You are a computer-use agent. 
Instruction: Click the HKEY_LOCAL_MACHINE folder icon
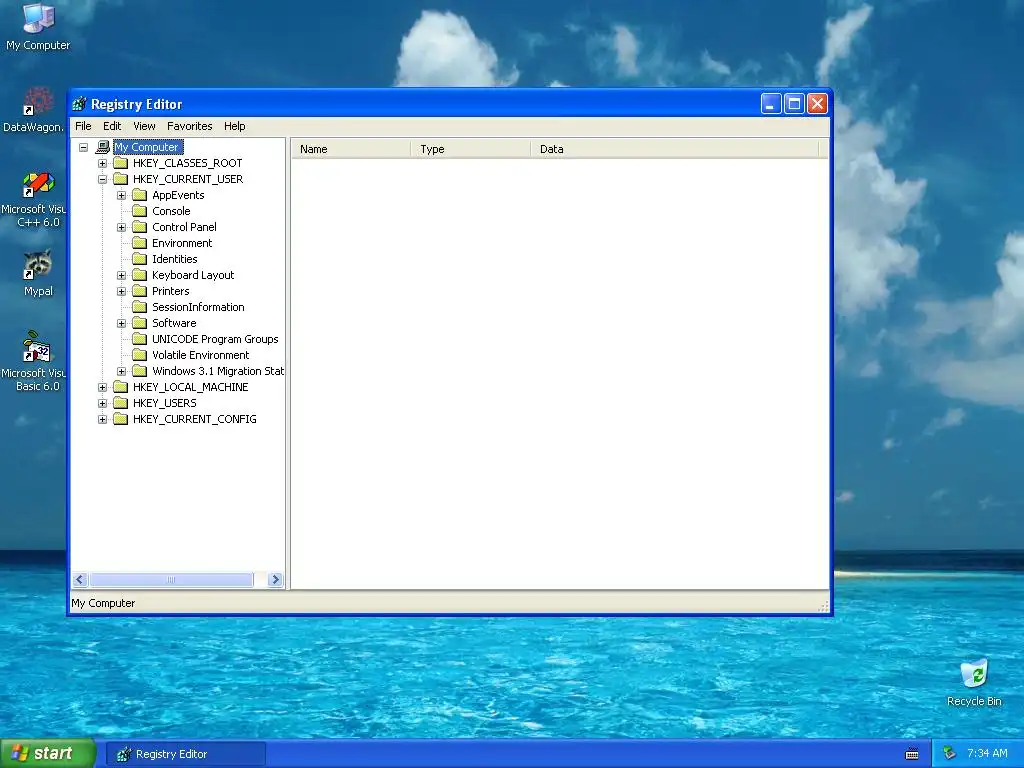121,387
